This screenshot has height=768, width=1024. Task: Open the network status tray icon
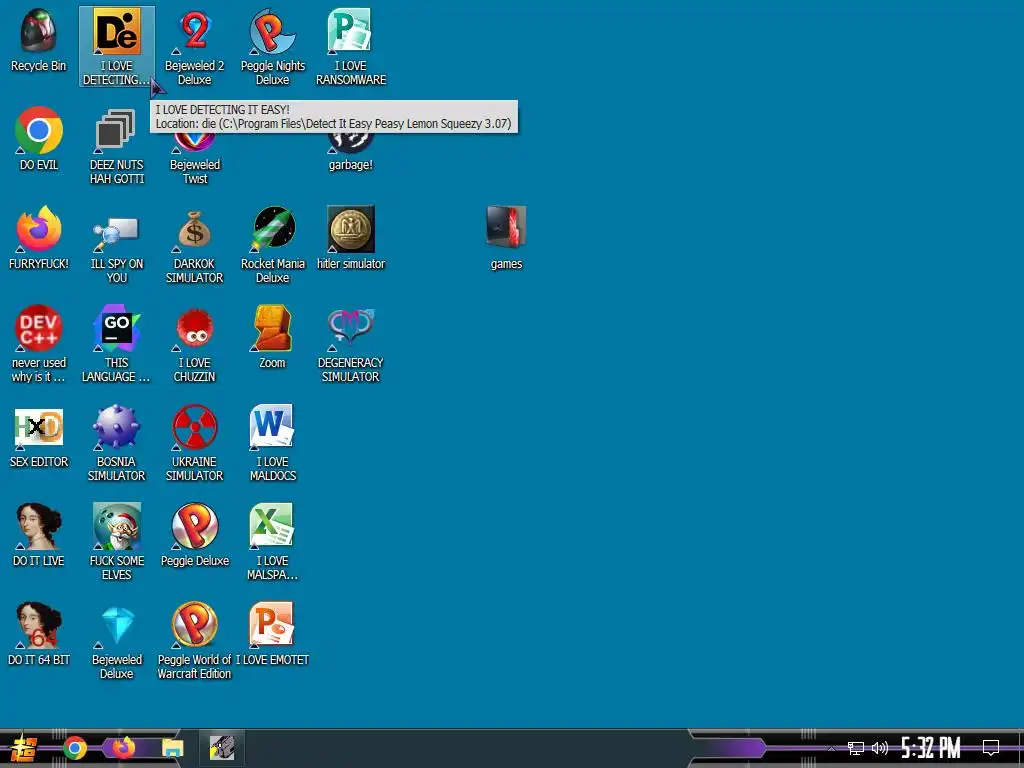pos(856,748)
